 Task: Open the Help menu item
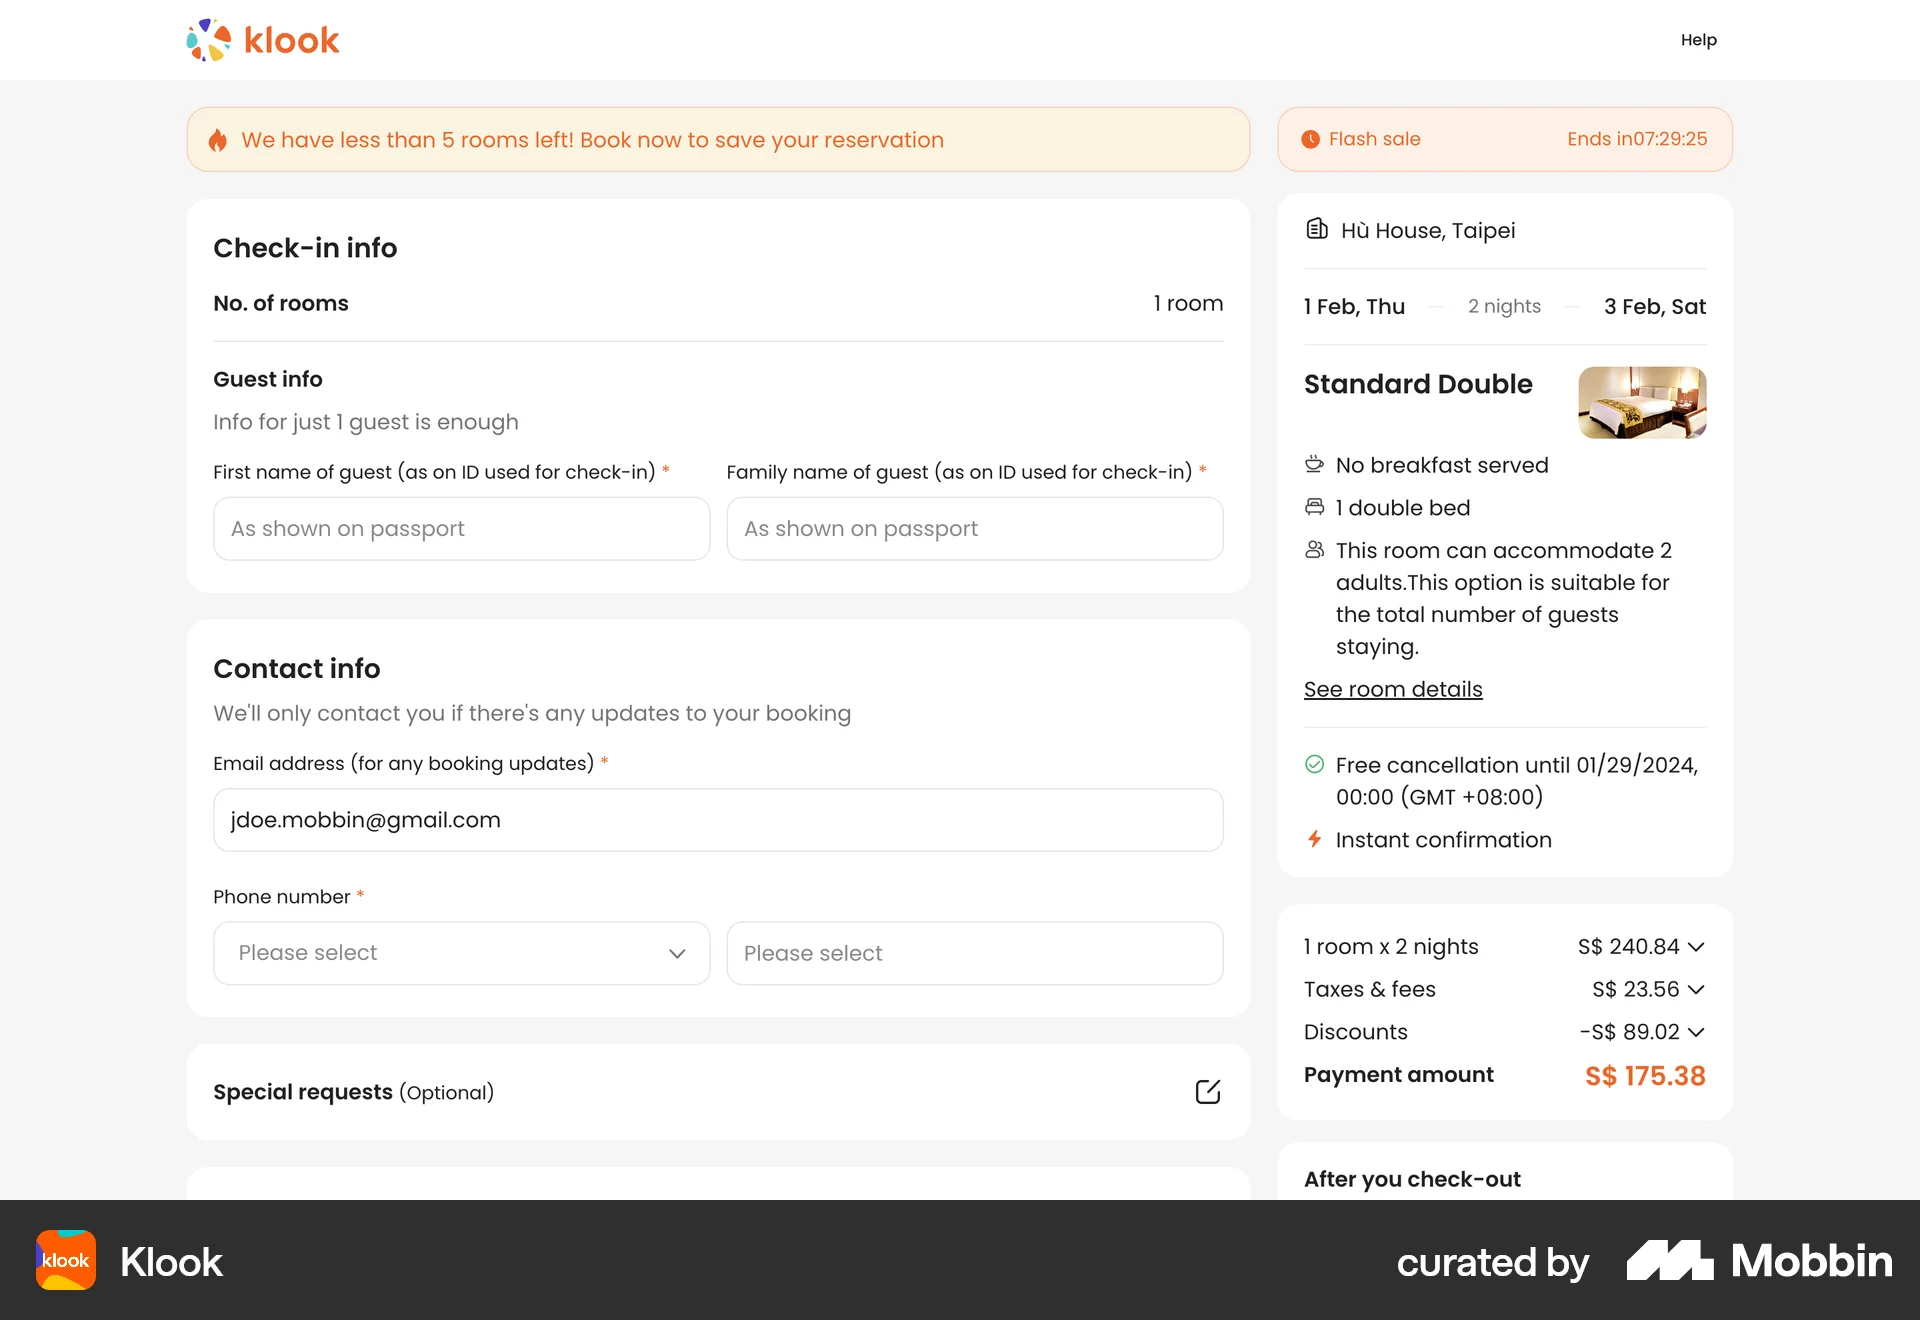(1698, 40)
